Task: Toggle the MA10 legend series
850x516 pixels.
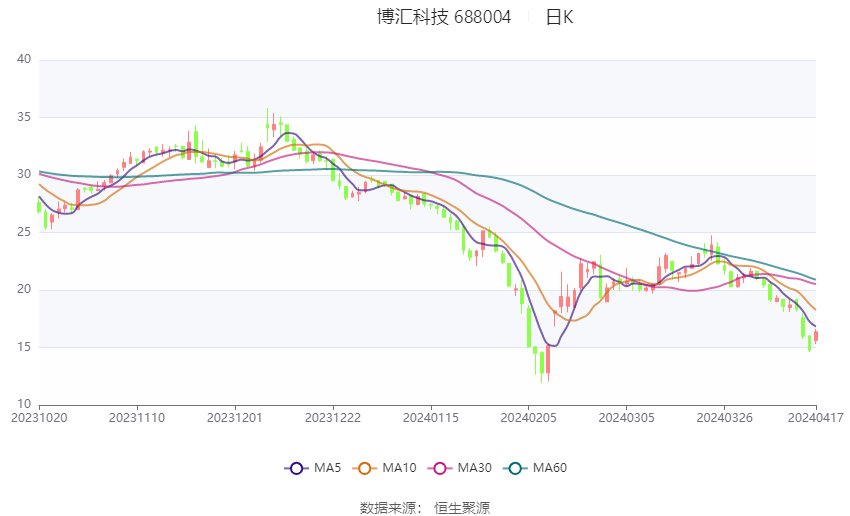Action: (384, 468)
